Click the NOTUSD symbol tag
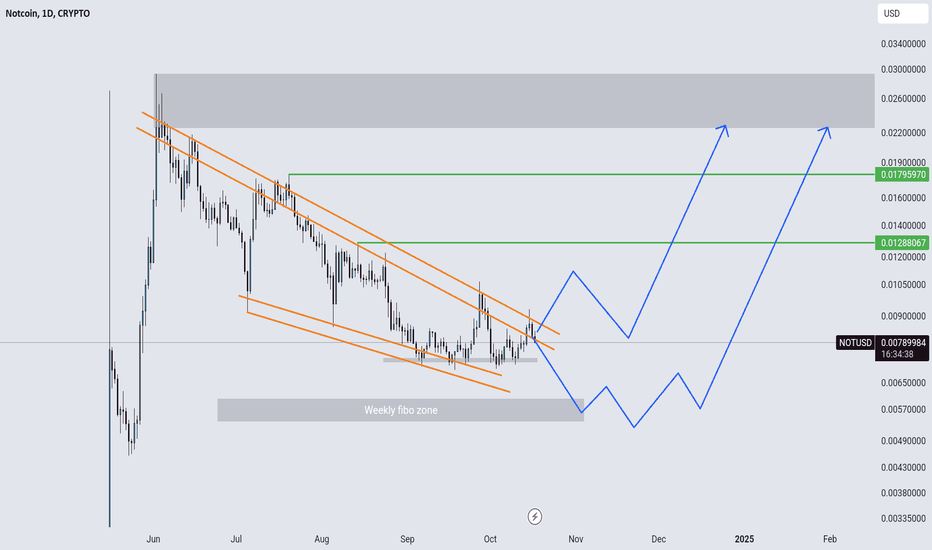Viewport: 932px width, 550px height. click(855, 342)
